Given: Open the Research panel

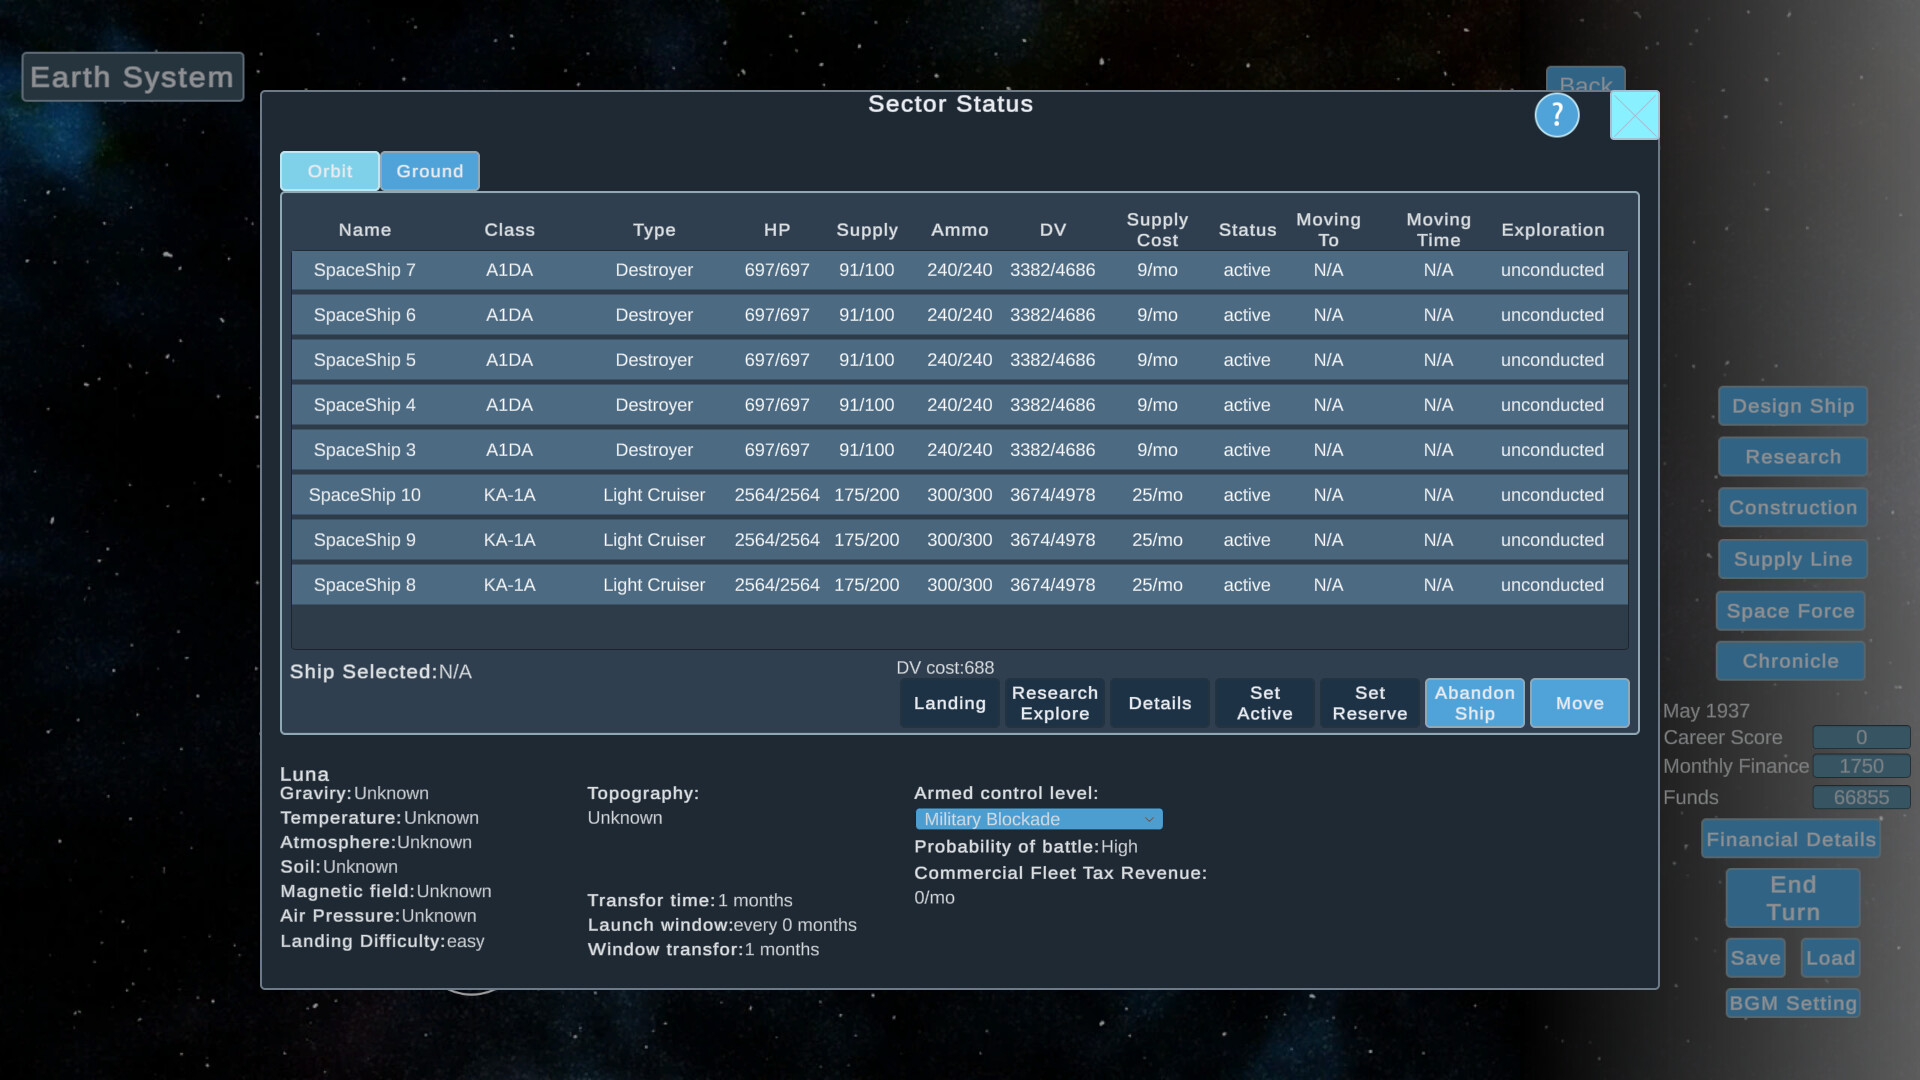Looking at the screenshot, I should (1792, 457).
